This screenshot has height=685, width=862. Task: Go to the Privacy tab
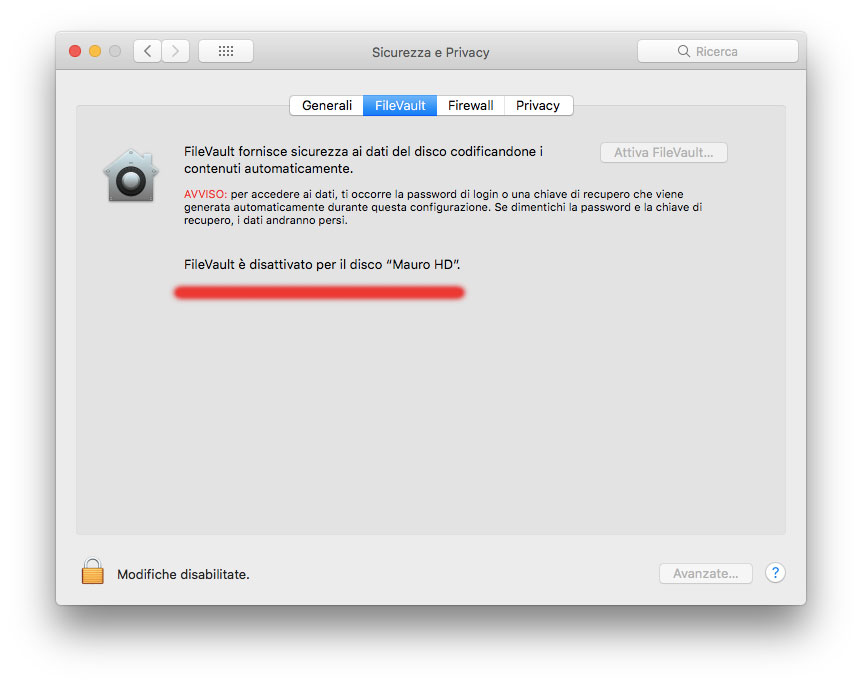538,106
